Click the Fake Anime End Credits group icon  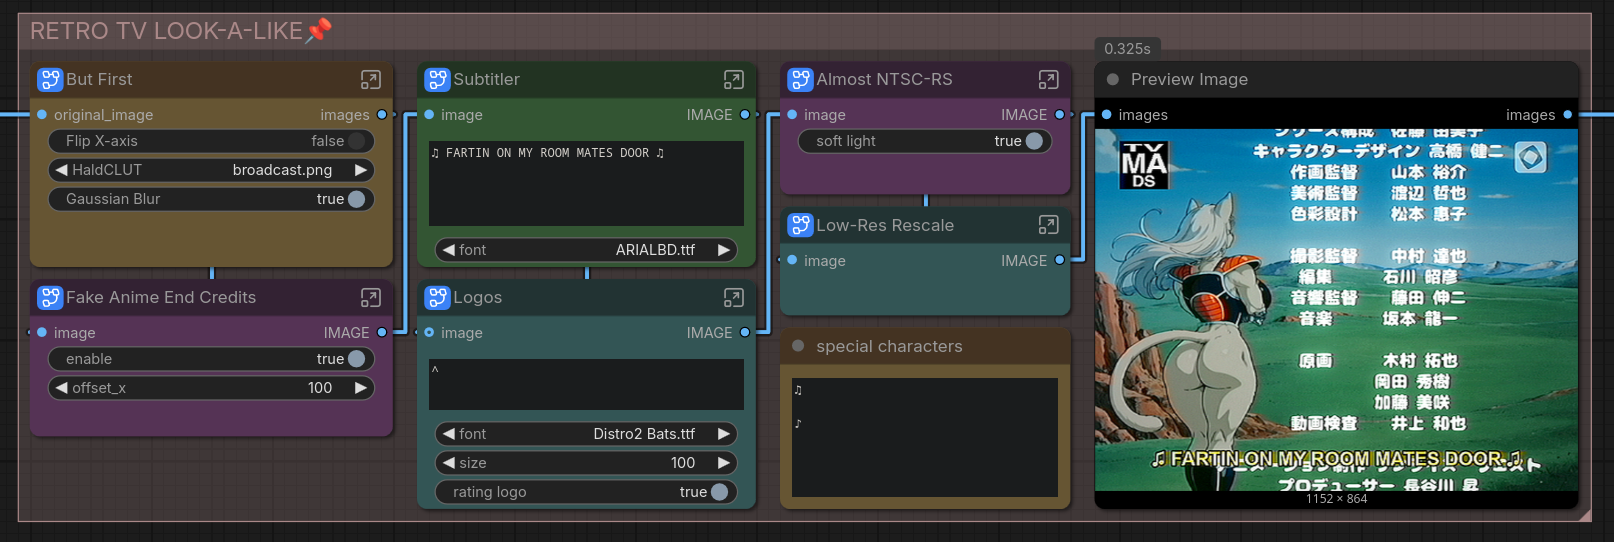[50, 298]
